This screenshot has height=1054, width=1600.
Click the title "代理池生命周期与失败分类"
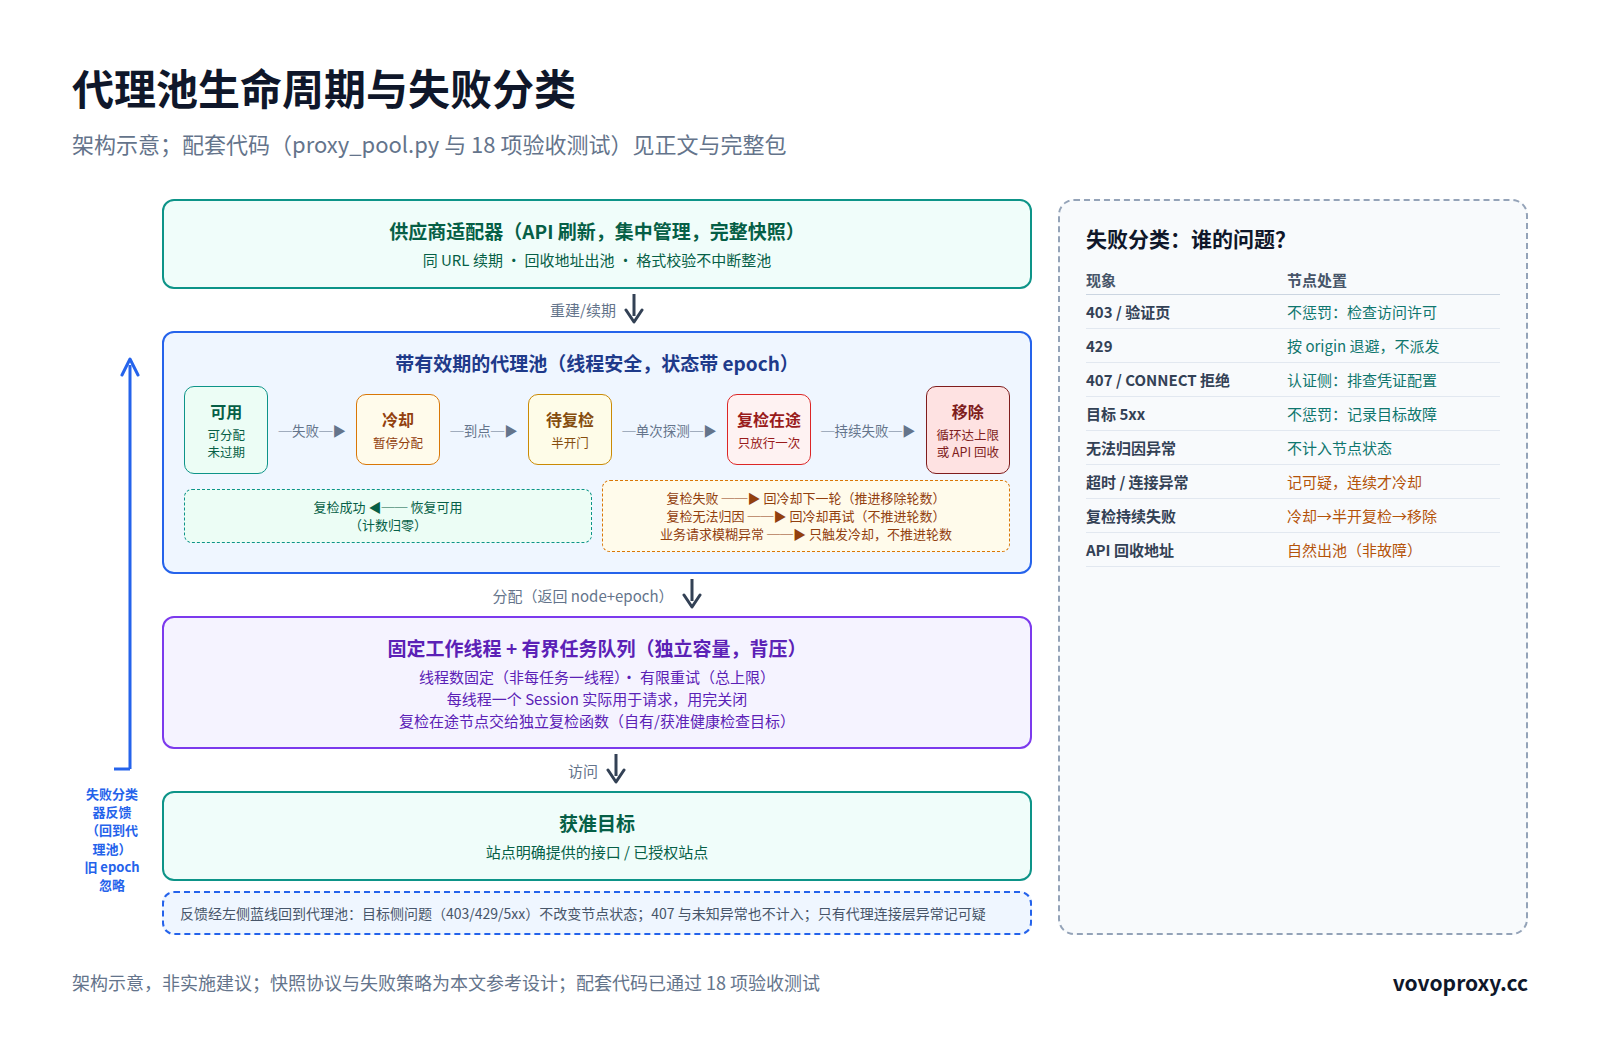[x=324, y=90]
